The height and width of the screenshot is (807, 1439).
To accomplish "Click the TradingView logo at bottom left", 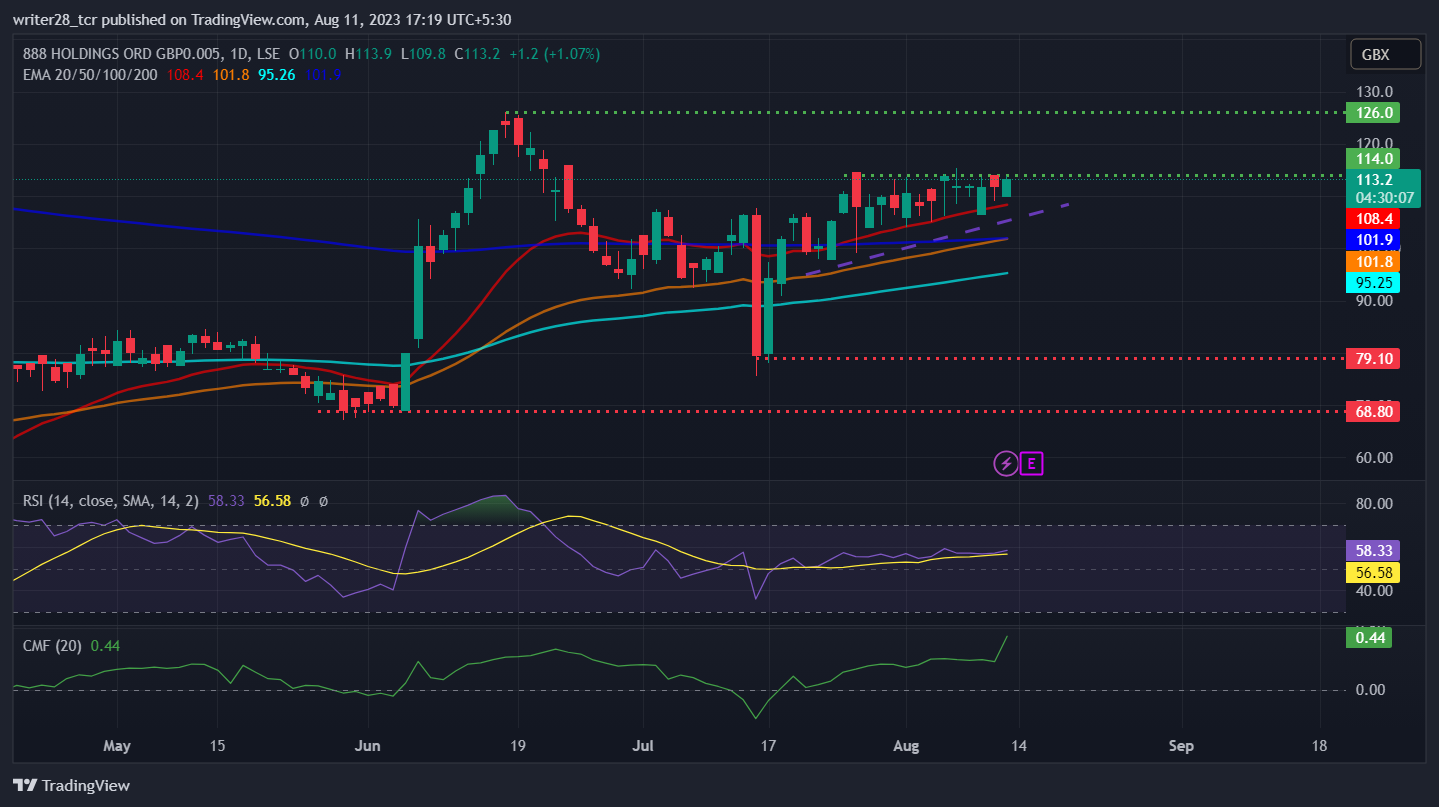I will [x=71, y=785].
